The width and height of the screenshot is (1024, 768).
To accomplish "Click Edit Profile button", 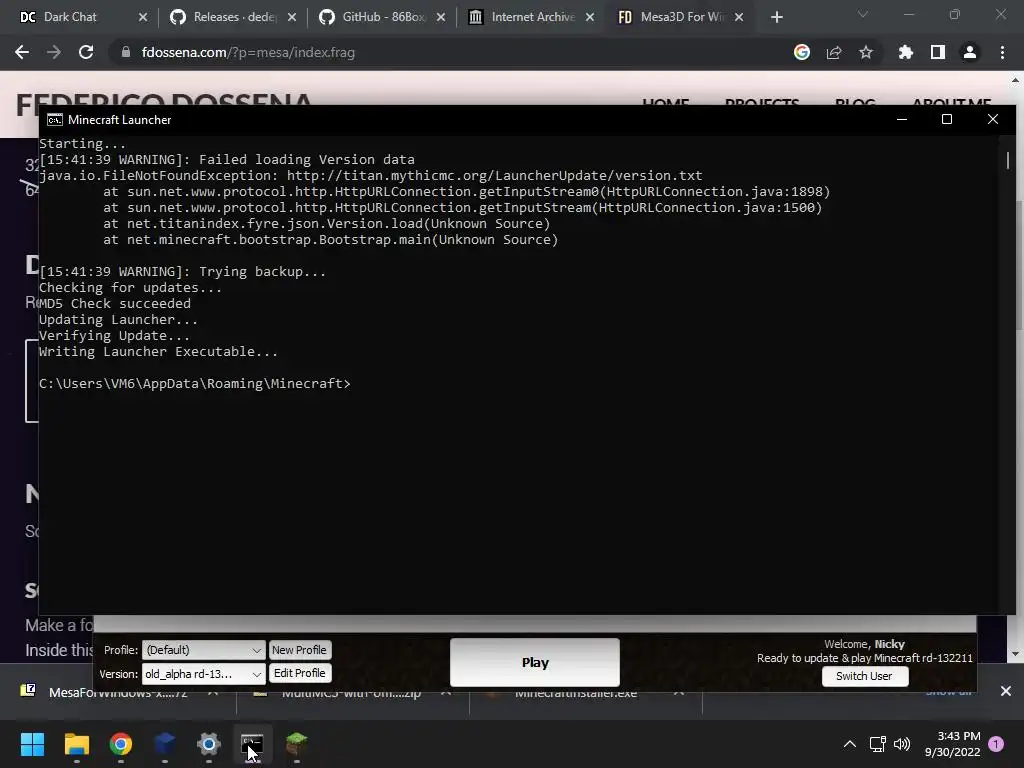I will point(300,673).
